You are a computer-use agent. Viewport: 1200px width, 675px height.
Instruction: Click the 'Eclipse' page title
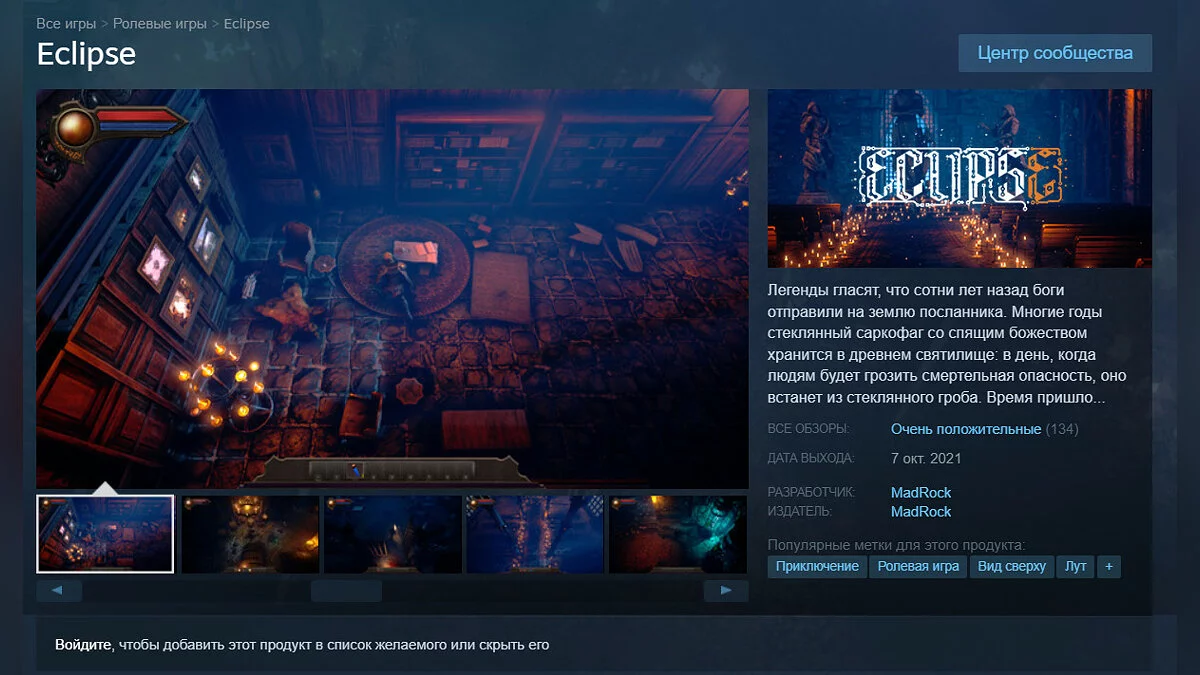pyautogui.click(x=86, y=53)
